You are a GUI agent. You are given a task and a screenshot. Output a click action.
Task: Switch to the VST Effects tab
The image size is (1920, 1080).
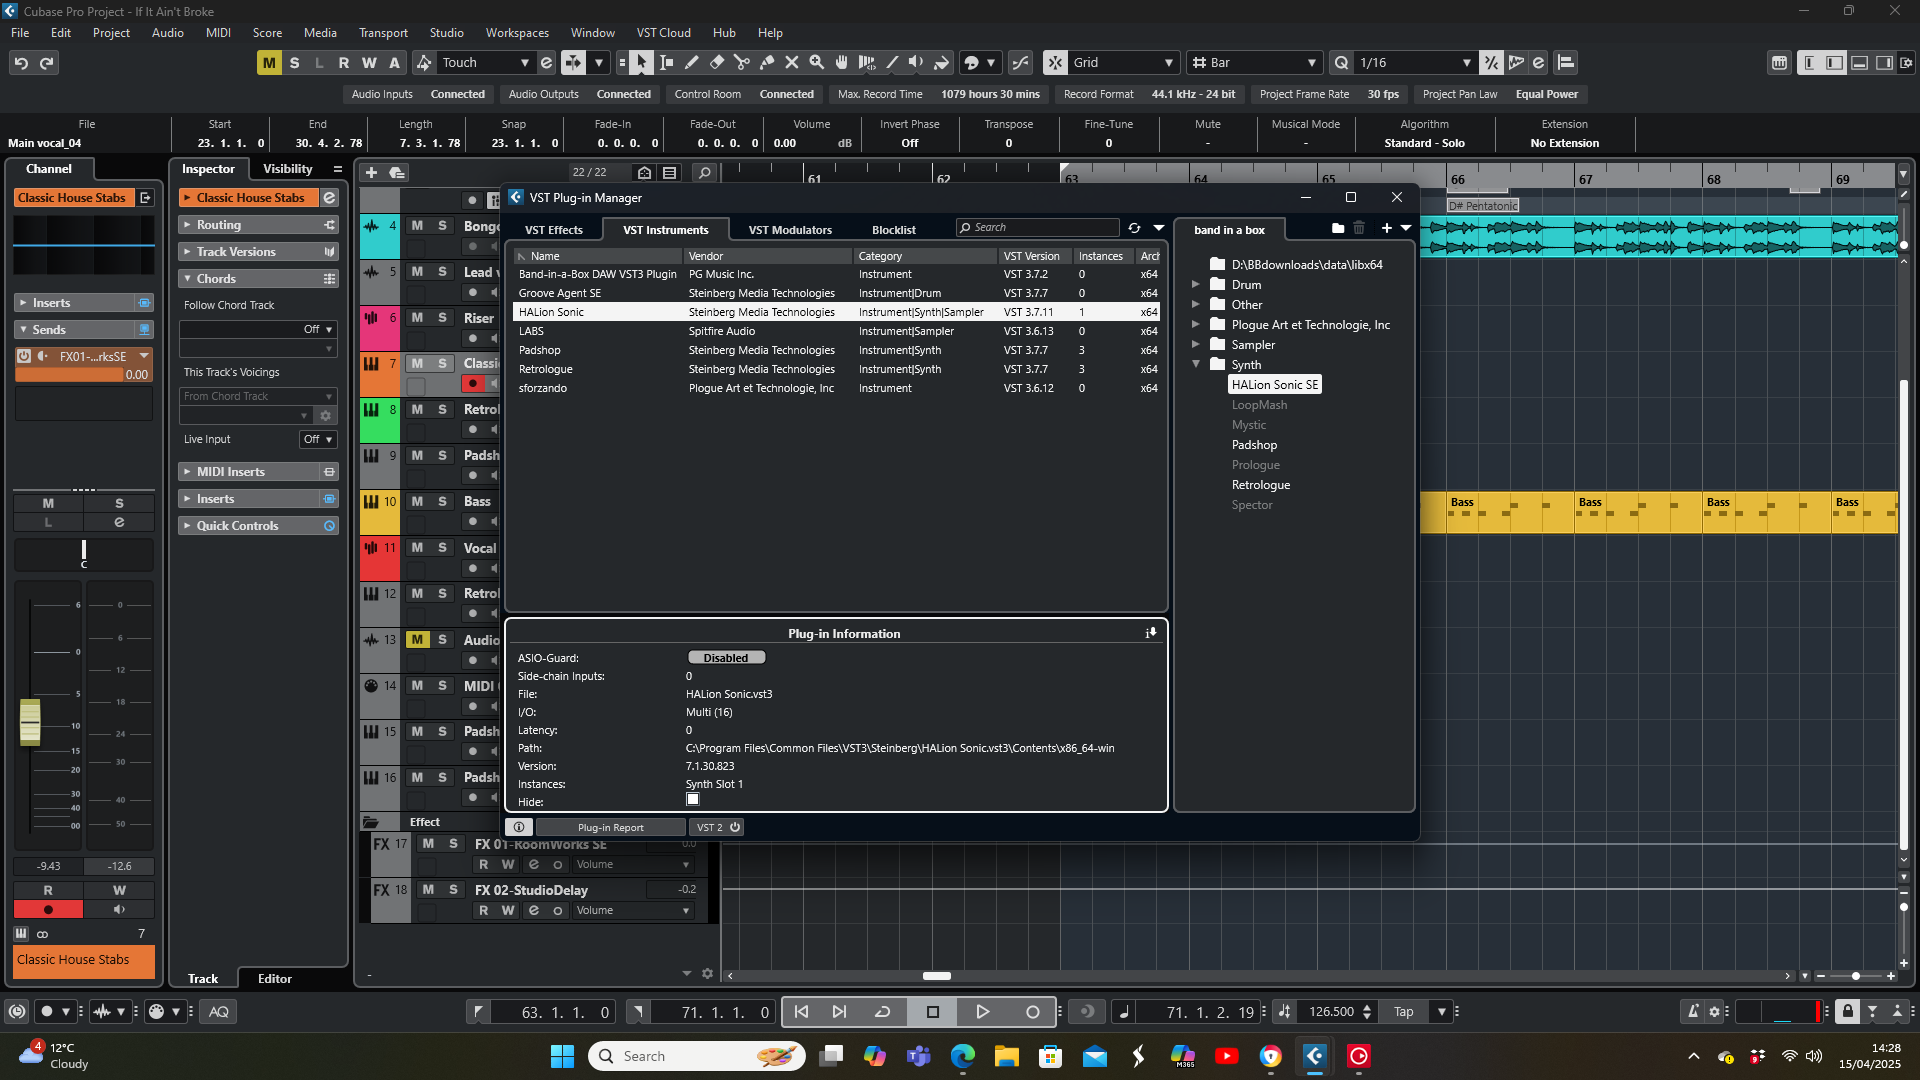(554, 230)
